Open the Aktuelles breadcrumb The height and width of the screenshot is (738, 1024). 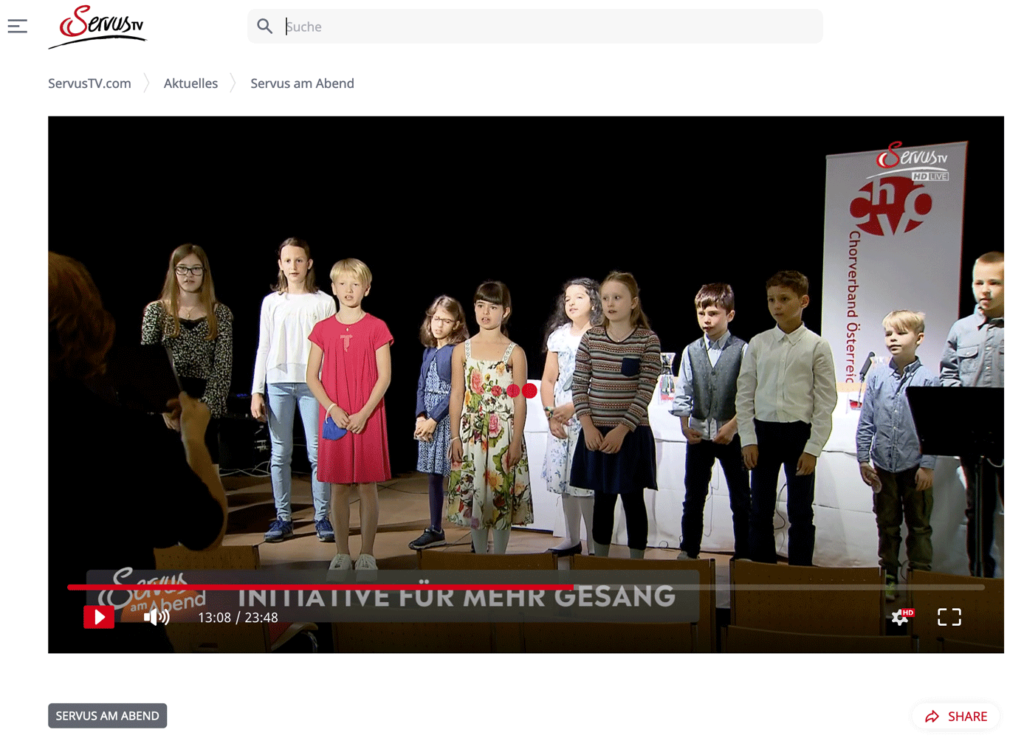coord(190,83)
